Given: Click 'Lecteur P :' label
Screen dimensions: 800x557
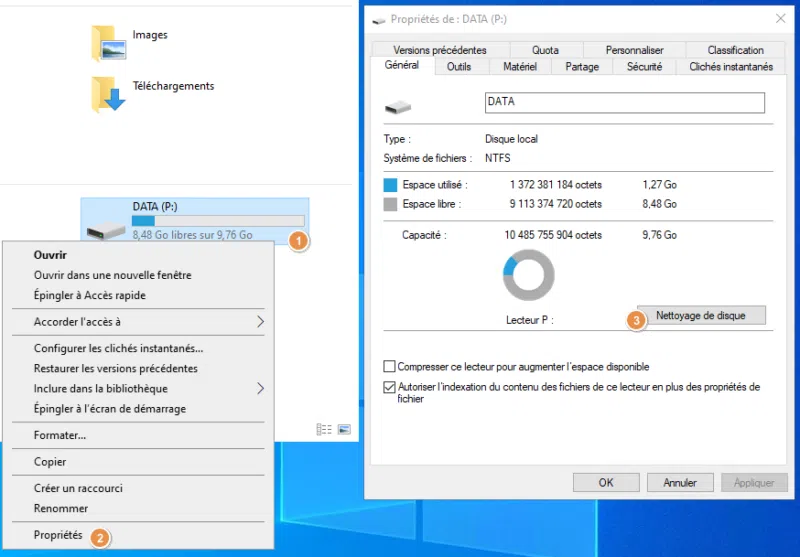Looking at the screenshot, I should coord(530,320).
